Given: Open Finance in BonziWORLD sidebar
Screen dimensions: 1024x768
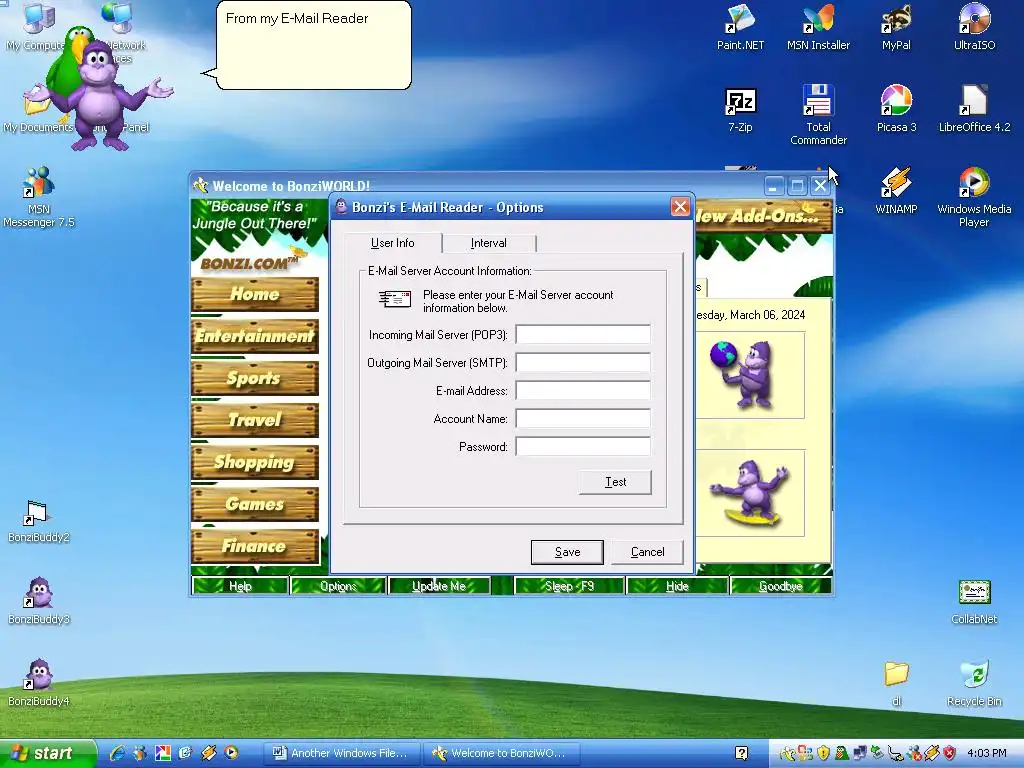Looking at the screenshot, I should (255, 546).
